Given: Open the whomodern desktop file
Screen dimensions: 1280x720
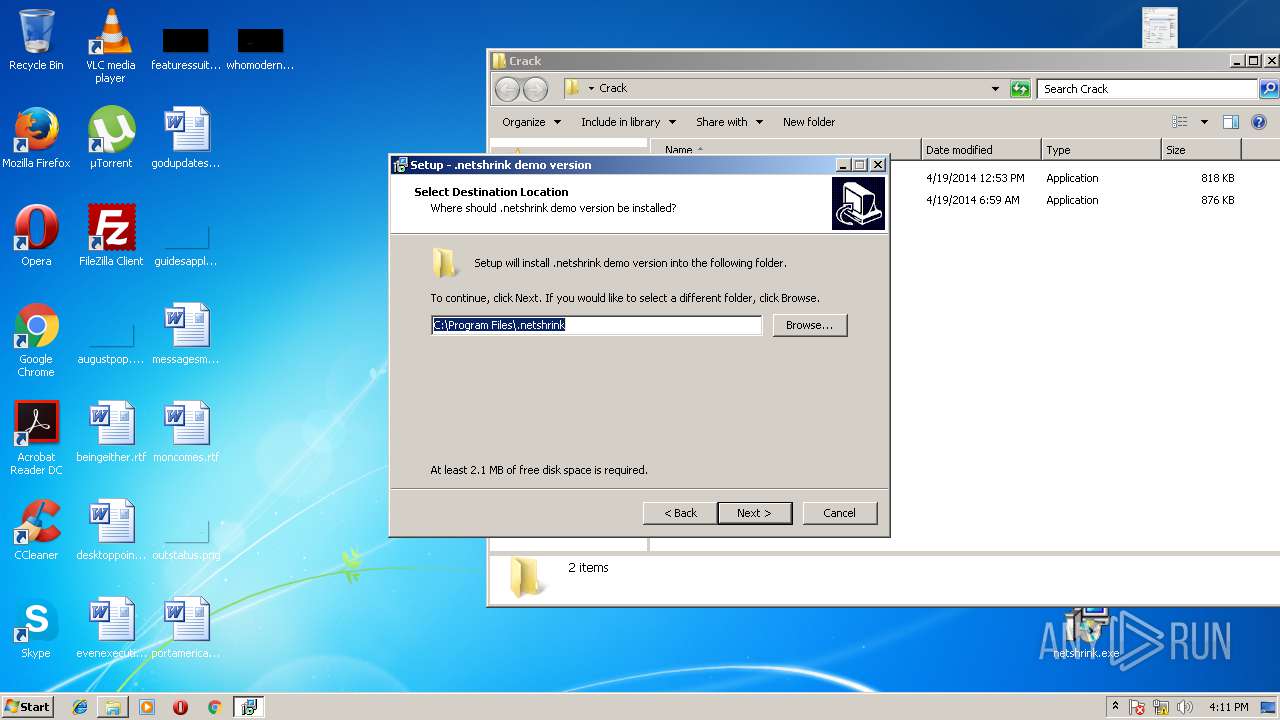Looking at the screenshot, I should tap(260, 48).
